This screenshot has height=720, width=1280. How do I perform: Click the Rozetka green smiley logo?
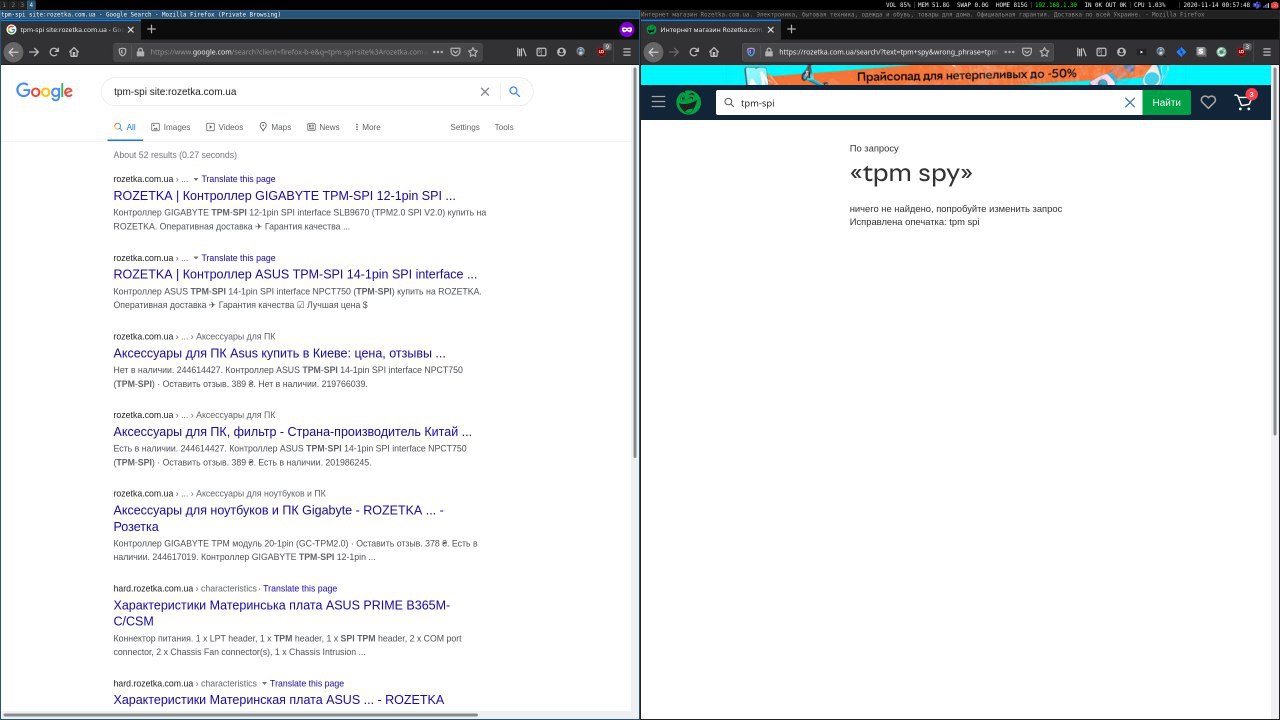689,102
